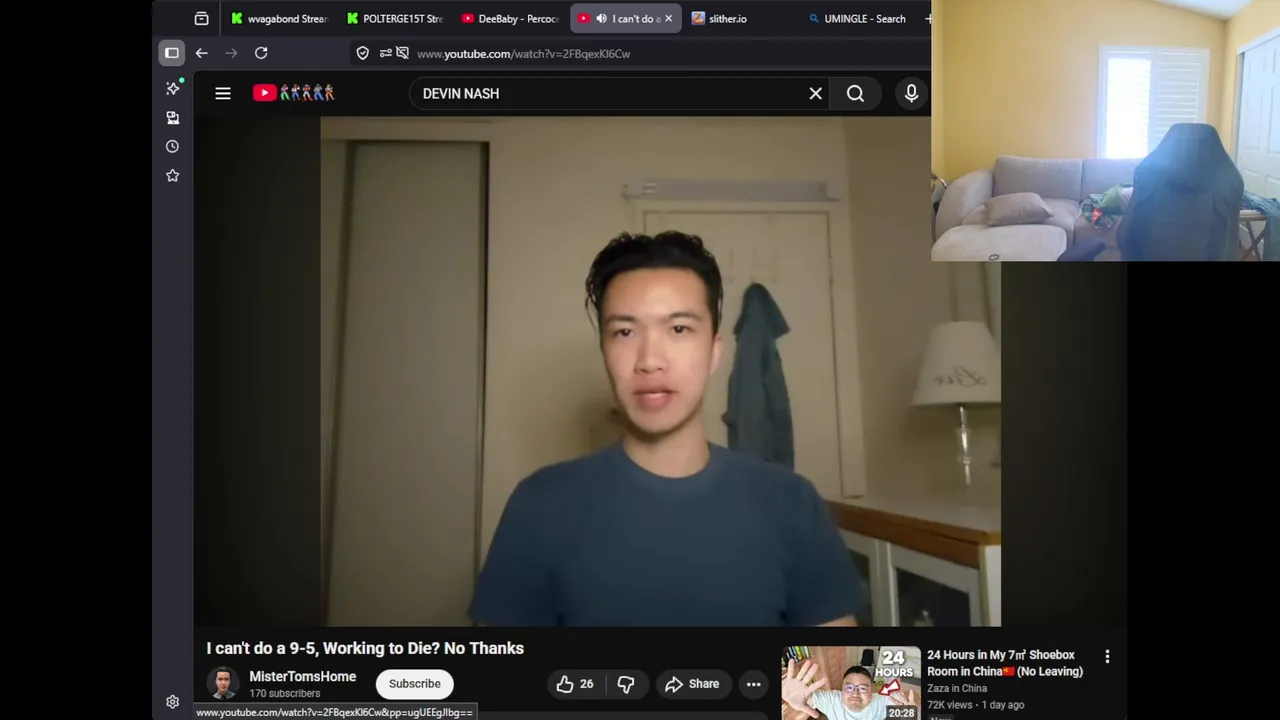Open the browser workspaces icon
Image resolution: width=1280 pixels, height=720 pixels.
pyautogui.click(x=201, y=18)
